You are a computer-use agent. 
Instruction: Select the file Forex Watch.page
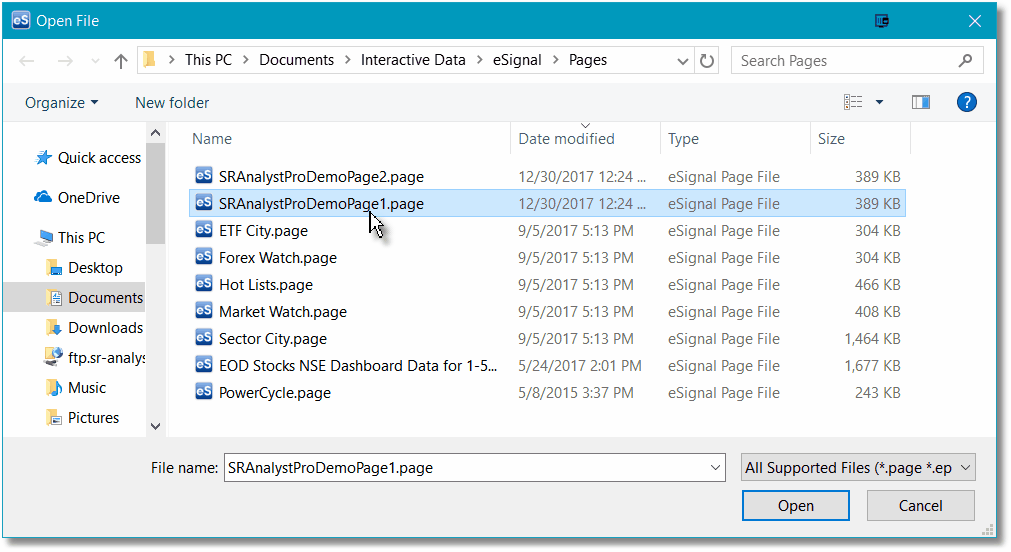pos(278,258)
